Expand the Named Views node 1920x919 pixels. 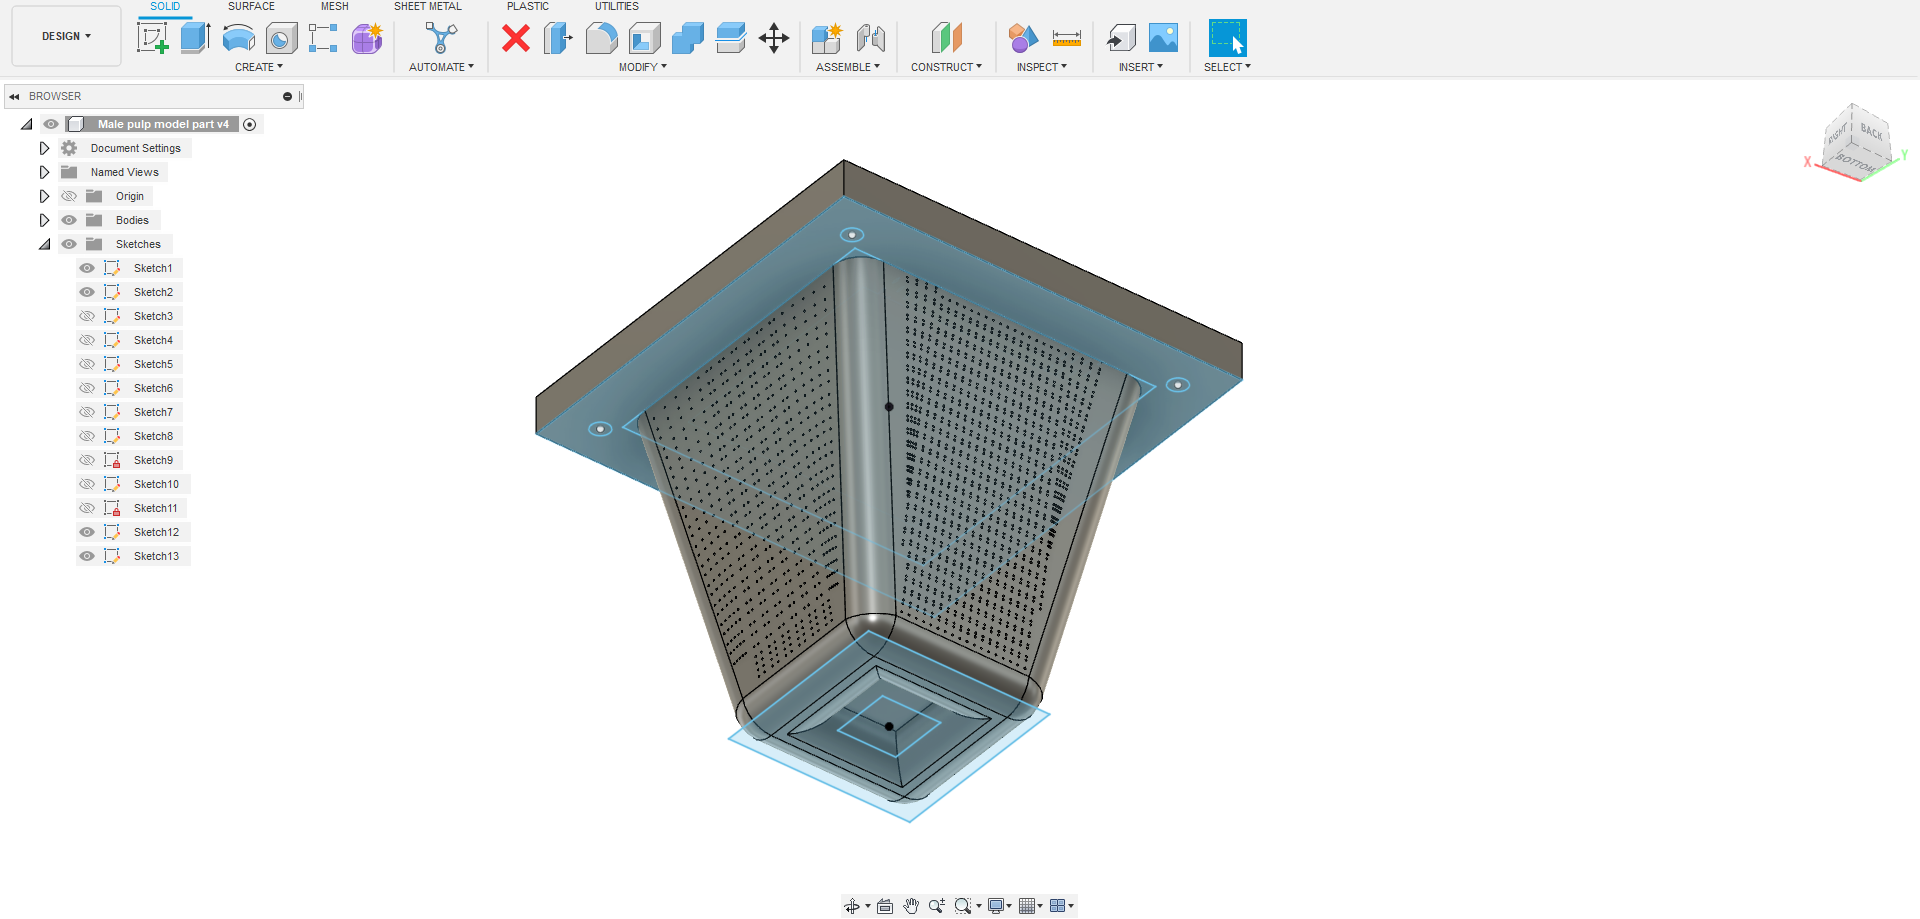point(44,172)
